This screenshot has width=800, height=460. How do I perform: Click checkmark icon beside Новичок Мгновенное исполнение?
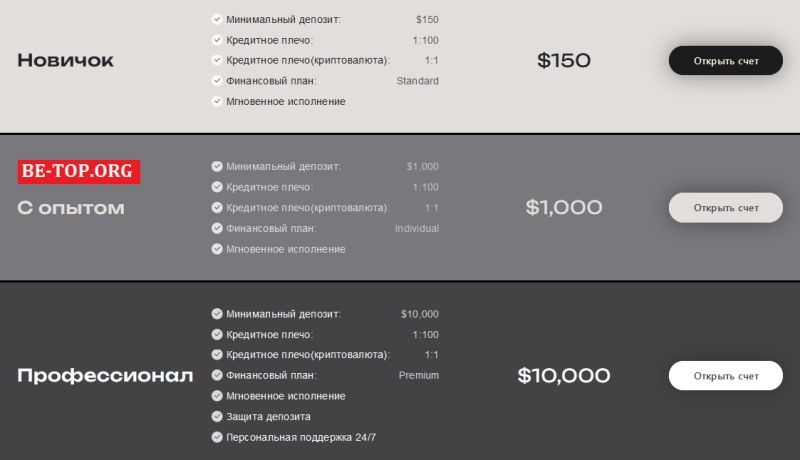coord(217,101)
